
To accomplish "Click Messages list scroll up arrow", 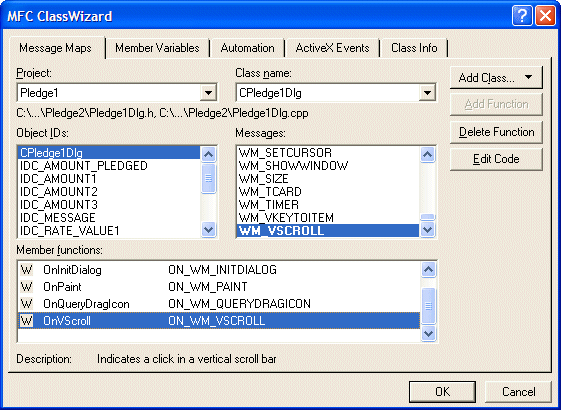I will (x=427, y=154).
